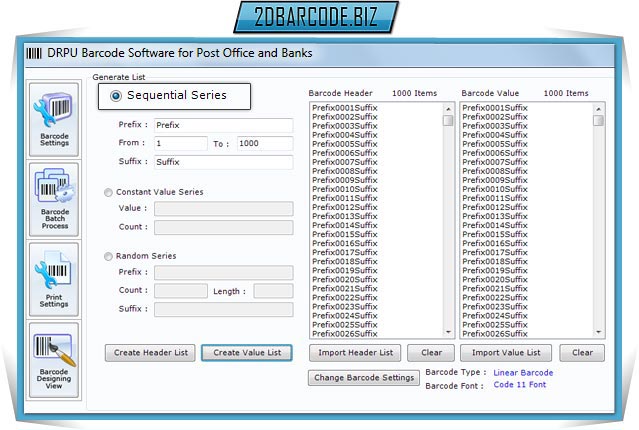Open Barcode Settings panel icon
Screen dimensions: 639x430
(54, 119)
